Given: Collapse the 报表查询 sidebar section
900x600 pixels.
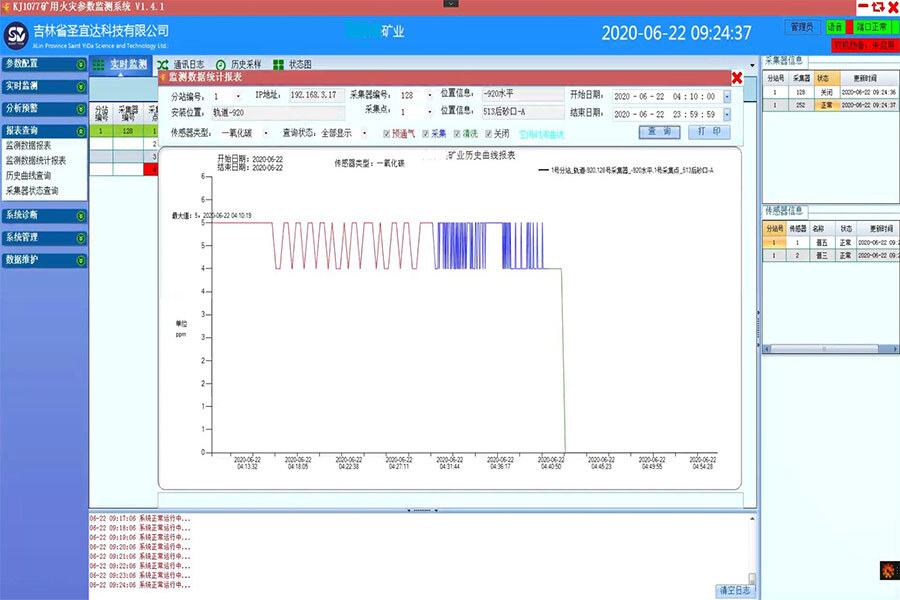Looking at the screenshot, I should tap(81, 131).
